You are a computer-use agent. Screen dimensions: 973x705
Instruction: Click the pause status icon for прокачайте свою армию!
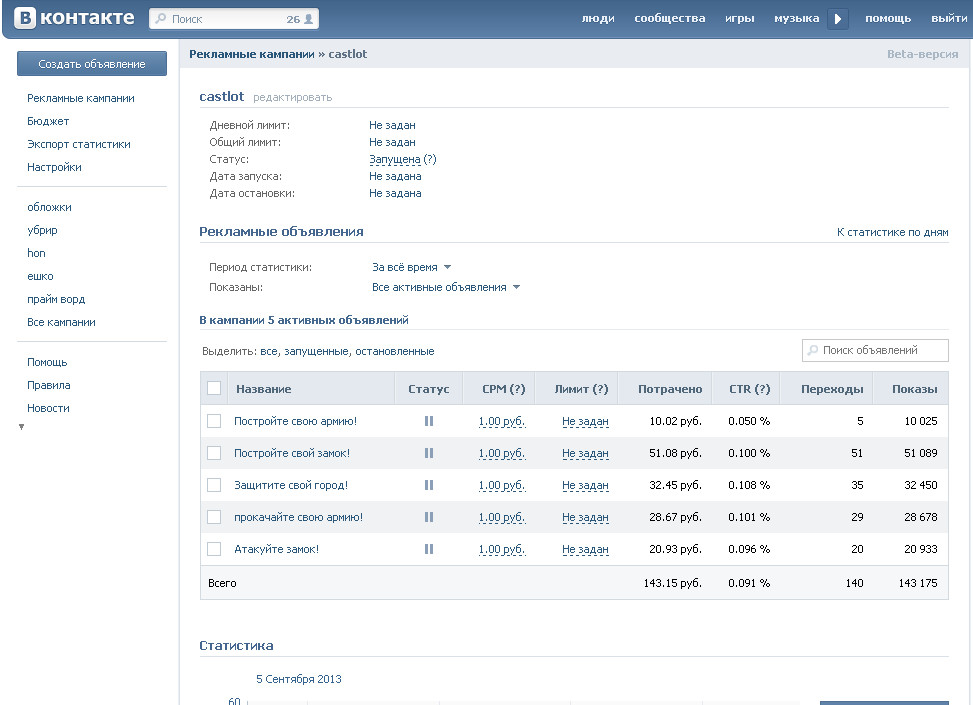[x=429, y=517]
